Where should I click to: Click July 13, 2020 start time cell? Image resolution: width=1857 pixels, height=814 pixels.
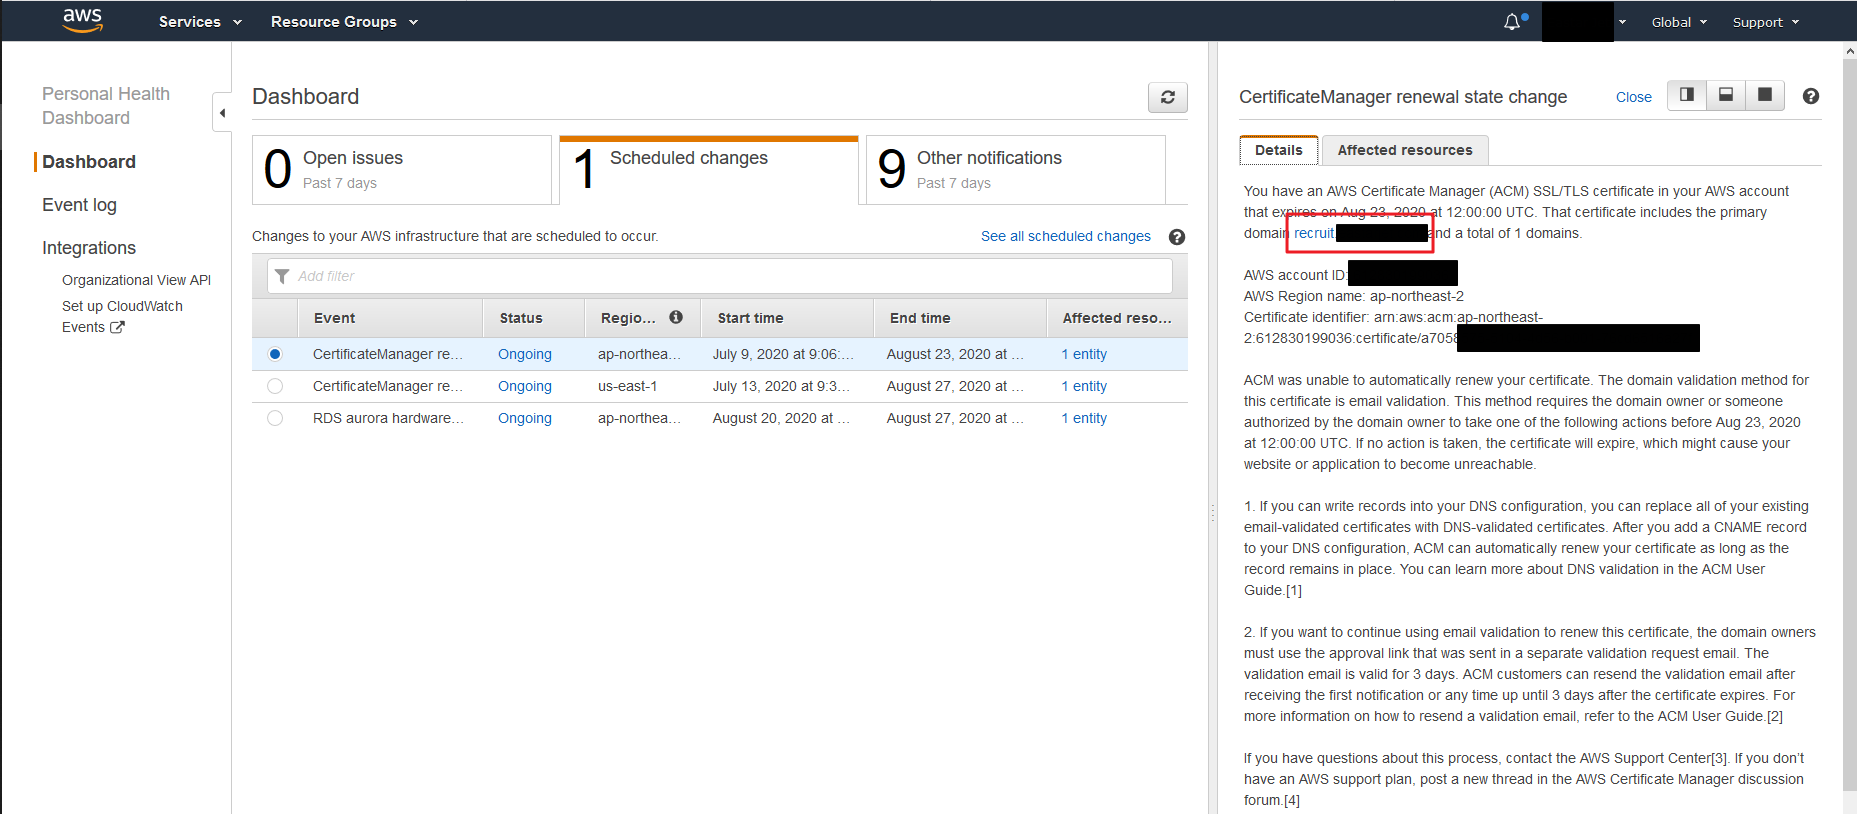[x=781, y=386]
